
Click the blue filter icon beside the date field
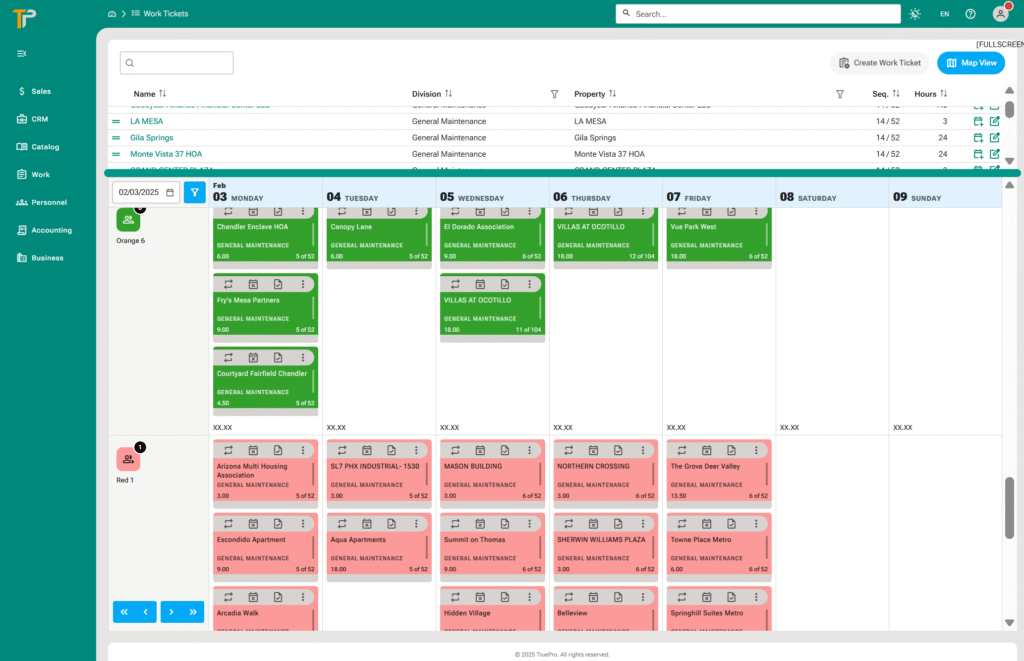(x=194, y=192)
